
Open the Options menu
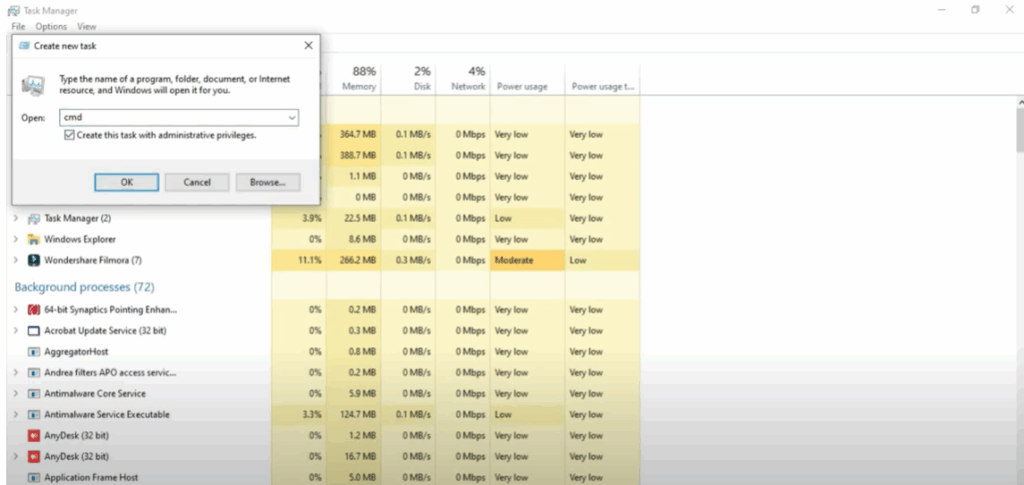click(51, 27)
